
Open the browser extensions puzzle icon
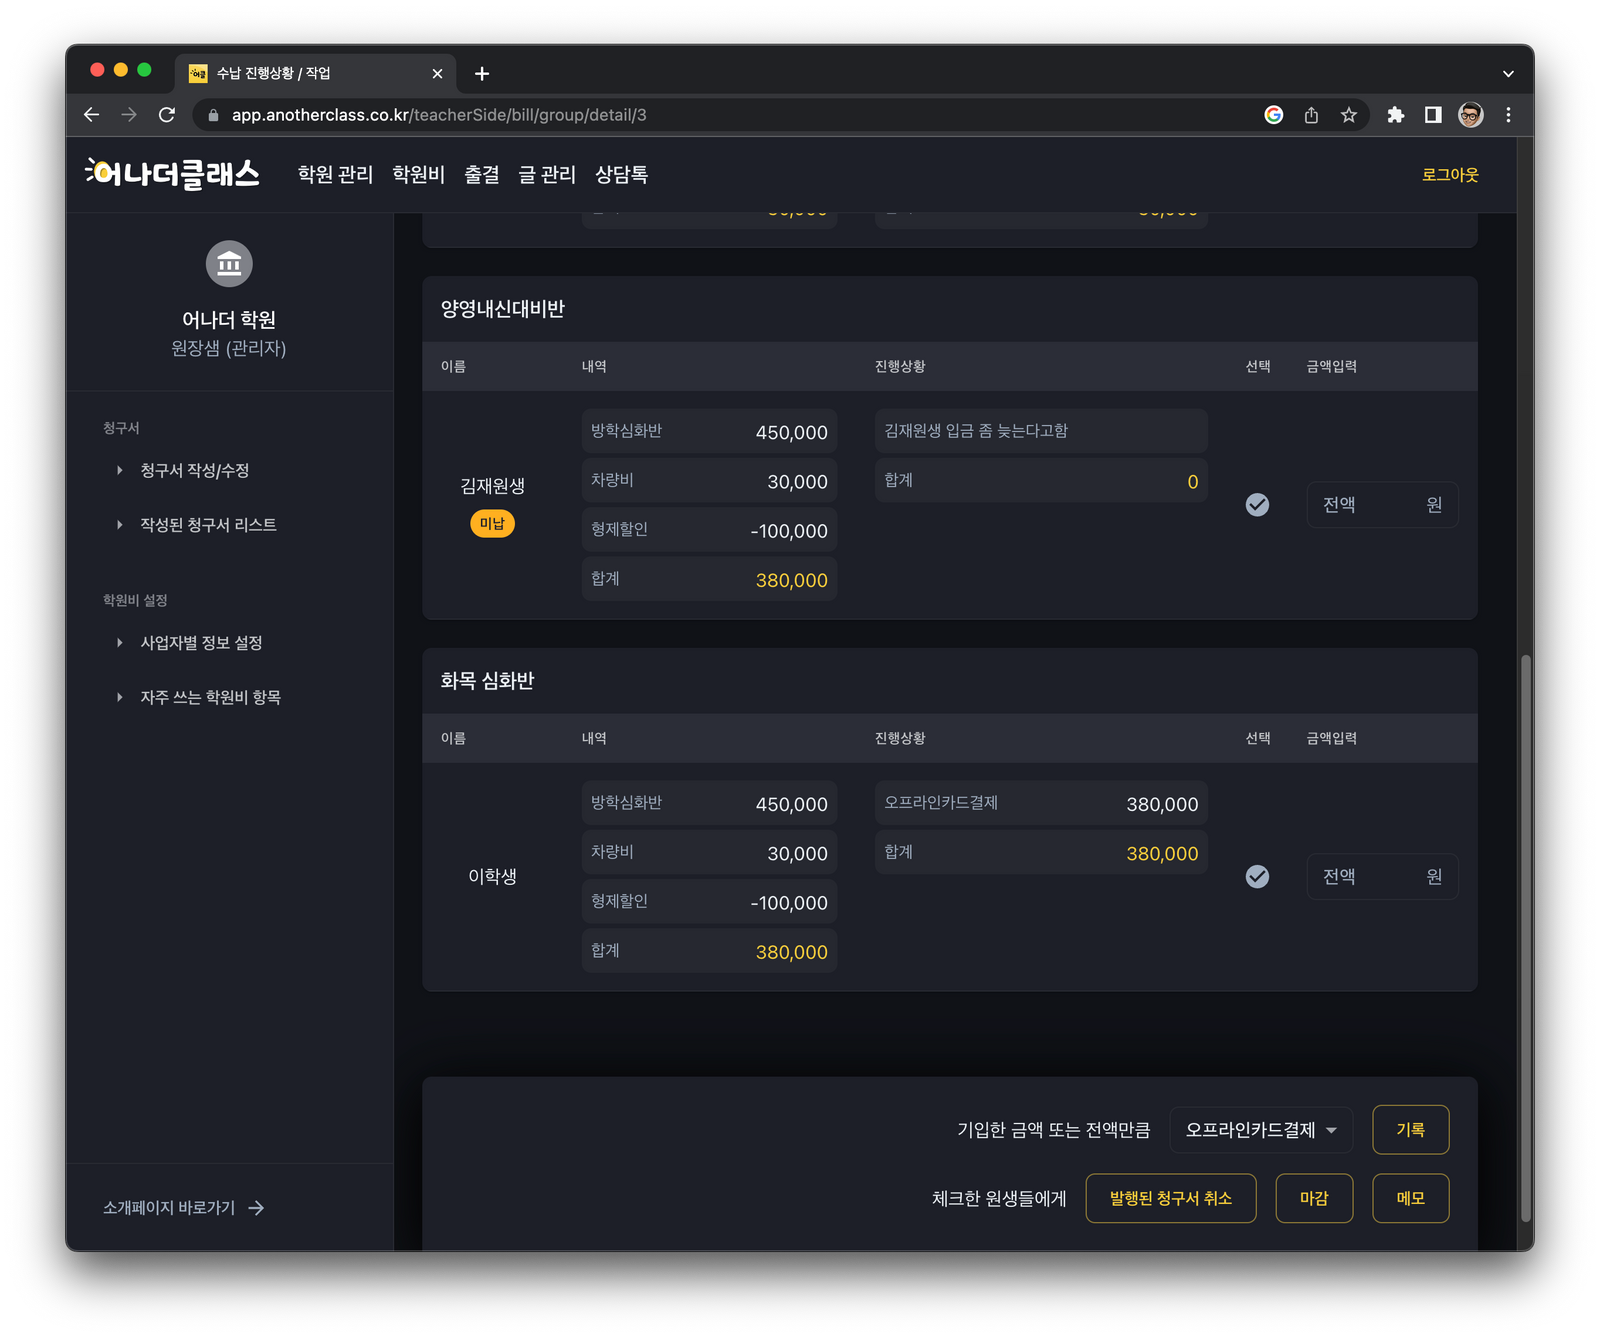(x=1395, y=115)
